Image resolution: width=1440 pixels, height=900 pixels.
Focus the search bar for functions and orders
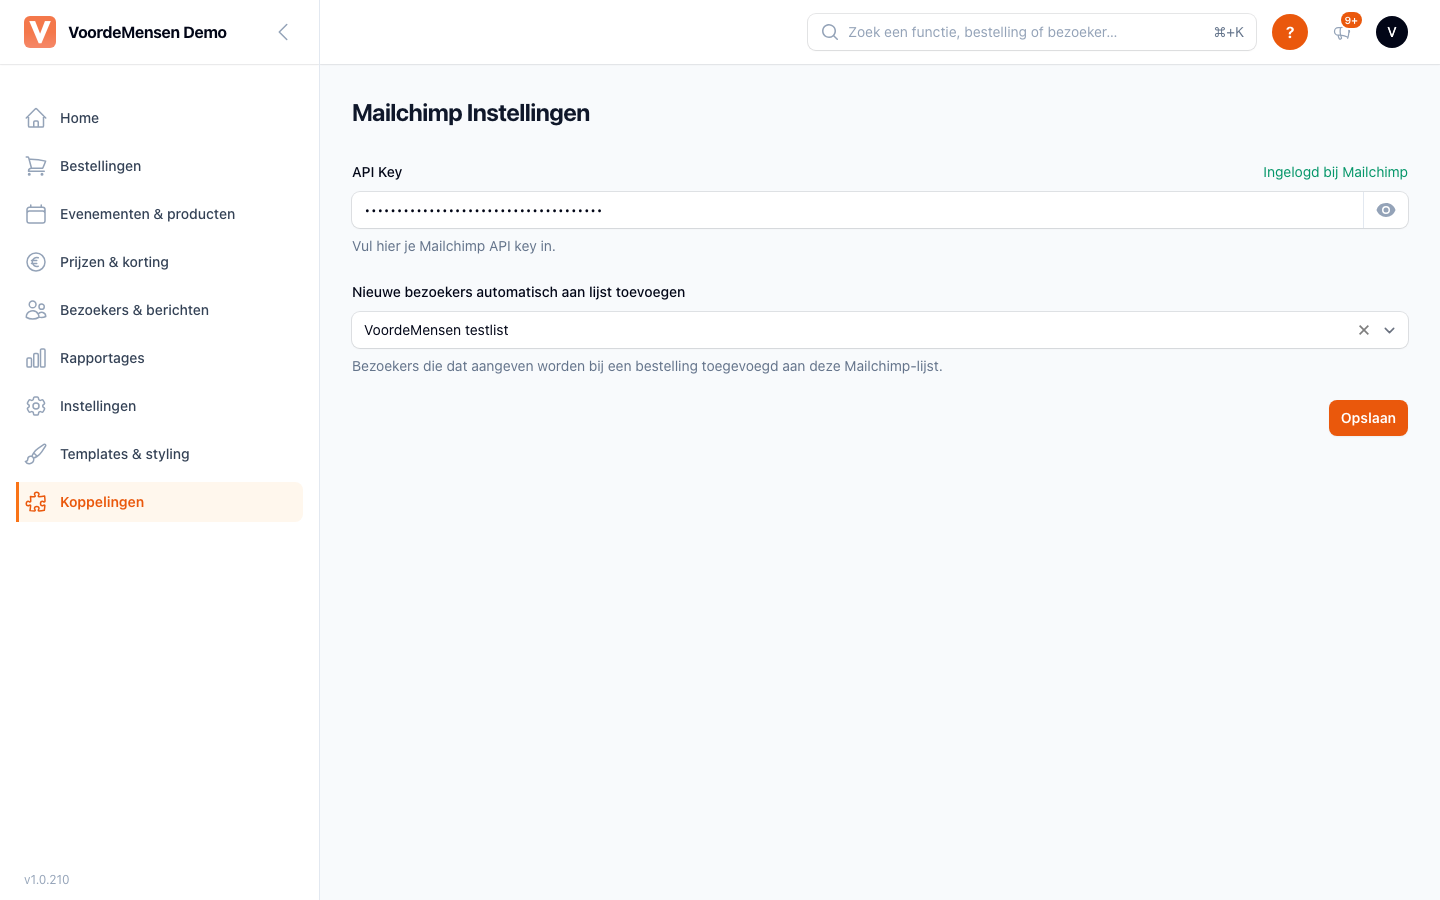pos(1032,32)
